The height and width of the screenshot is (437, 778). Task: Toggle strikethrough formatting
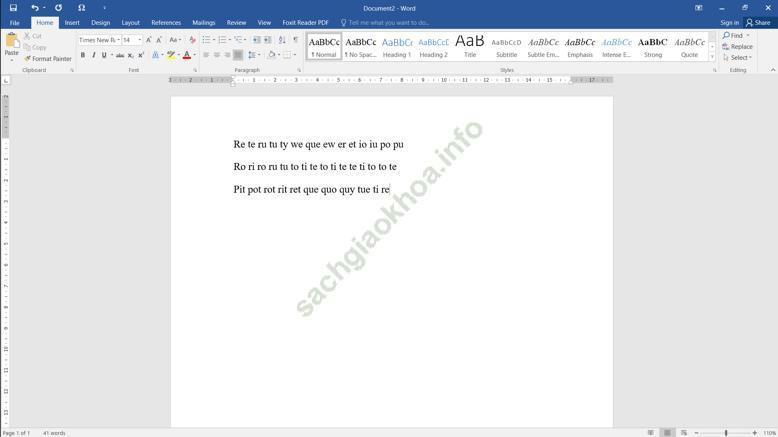pos(120,55)
